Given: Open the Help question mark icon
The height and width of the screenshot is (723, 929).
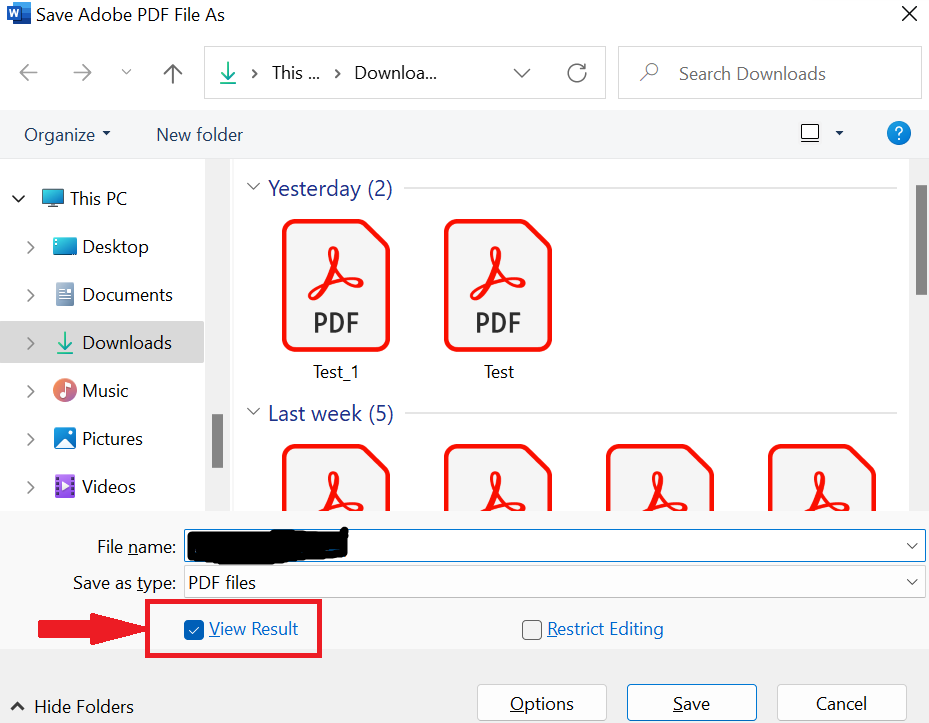Looking at the screenshot, I should pos(898,132).
